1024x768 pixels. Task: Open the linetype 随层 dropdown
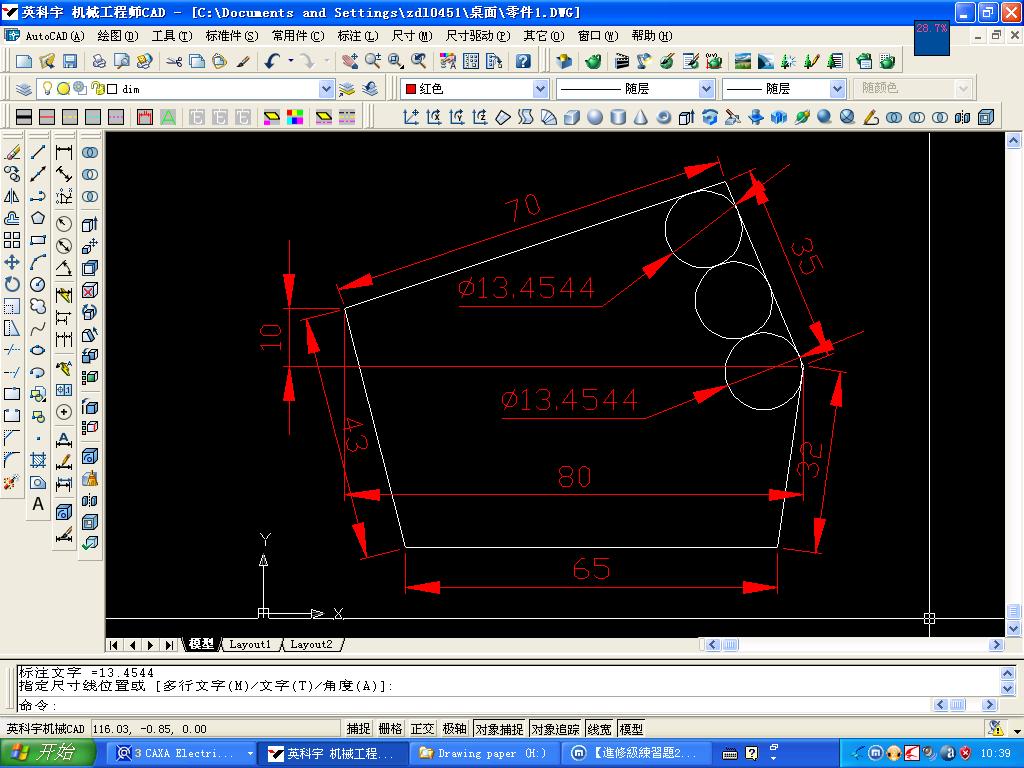(706, 88)
